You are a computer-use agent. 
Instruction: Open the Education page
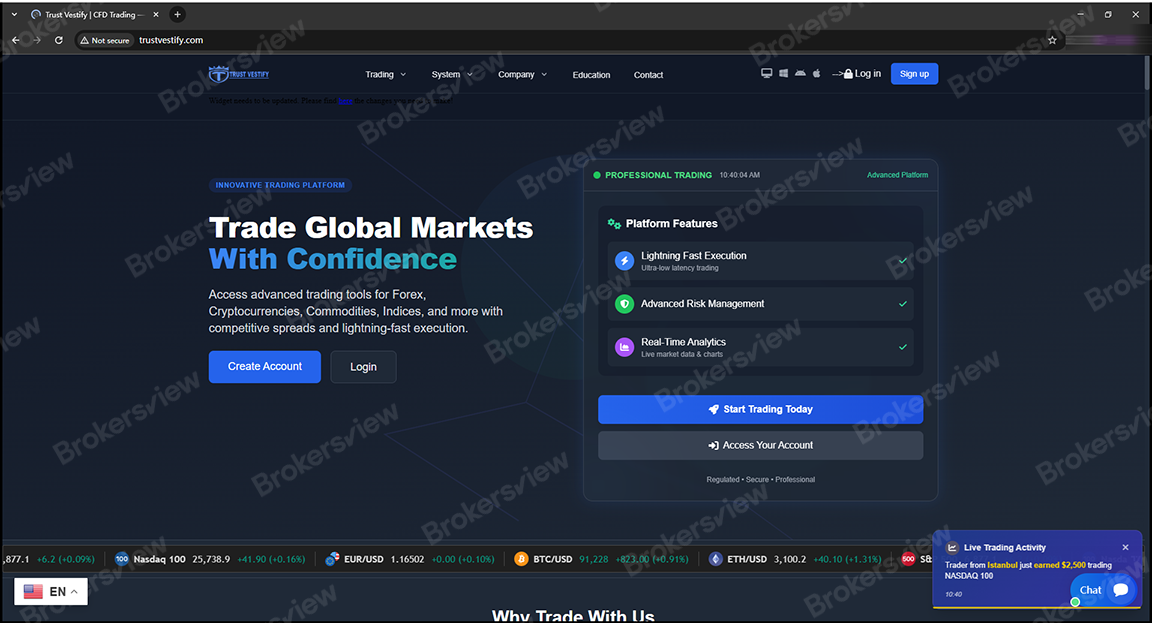[591, 74]
